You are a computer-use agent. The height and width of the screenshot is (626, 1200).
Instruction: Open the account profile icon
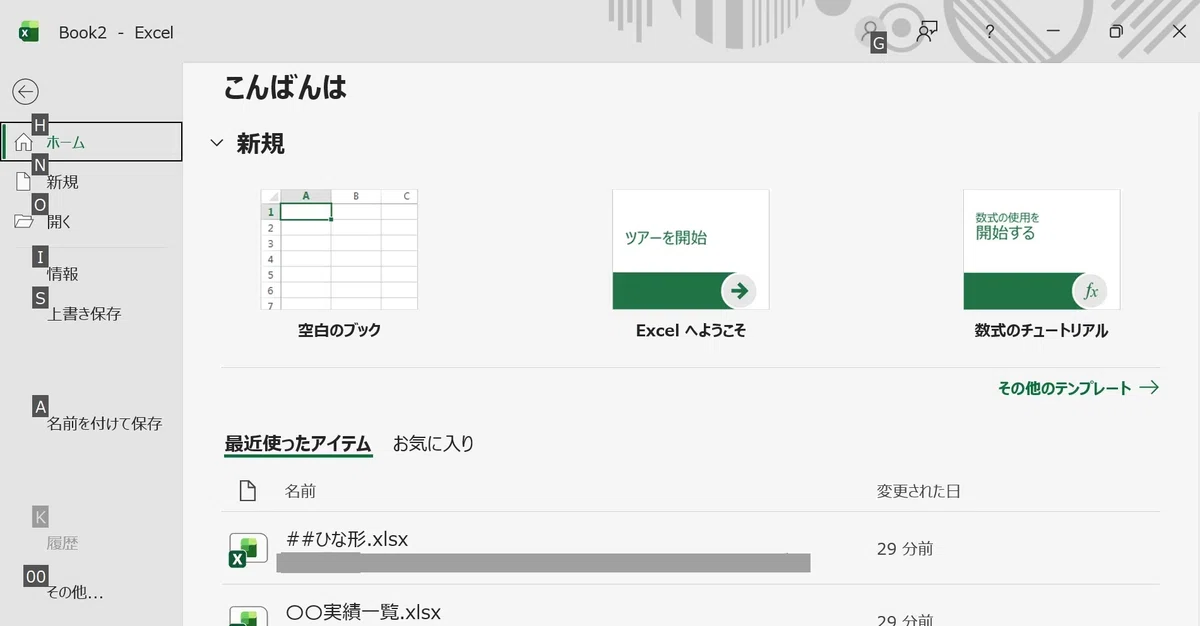[x=869, y=31]
